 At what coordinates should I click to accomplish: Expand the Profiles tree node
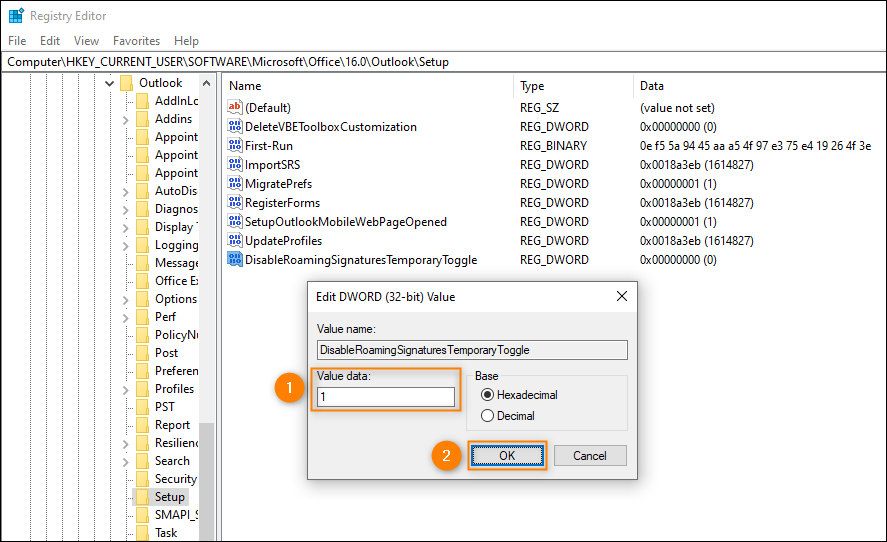[x=126, y=389]
